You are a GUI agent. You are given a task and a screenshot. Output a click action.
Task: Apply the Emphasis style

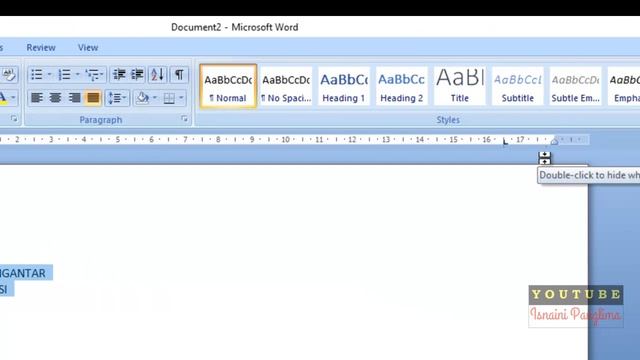(624, 86)
